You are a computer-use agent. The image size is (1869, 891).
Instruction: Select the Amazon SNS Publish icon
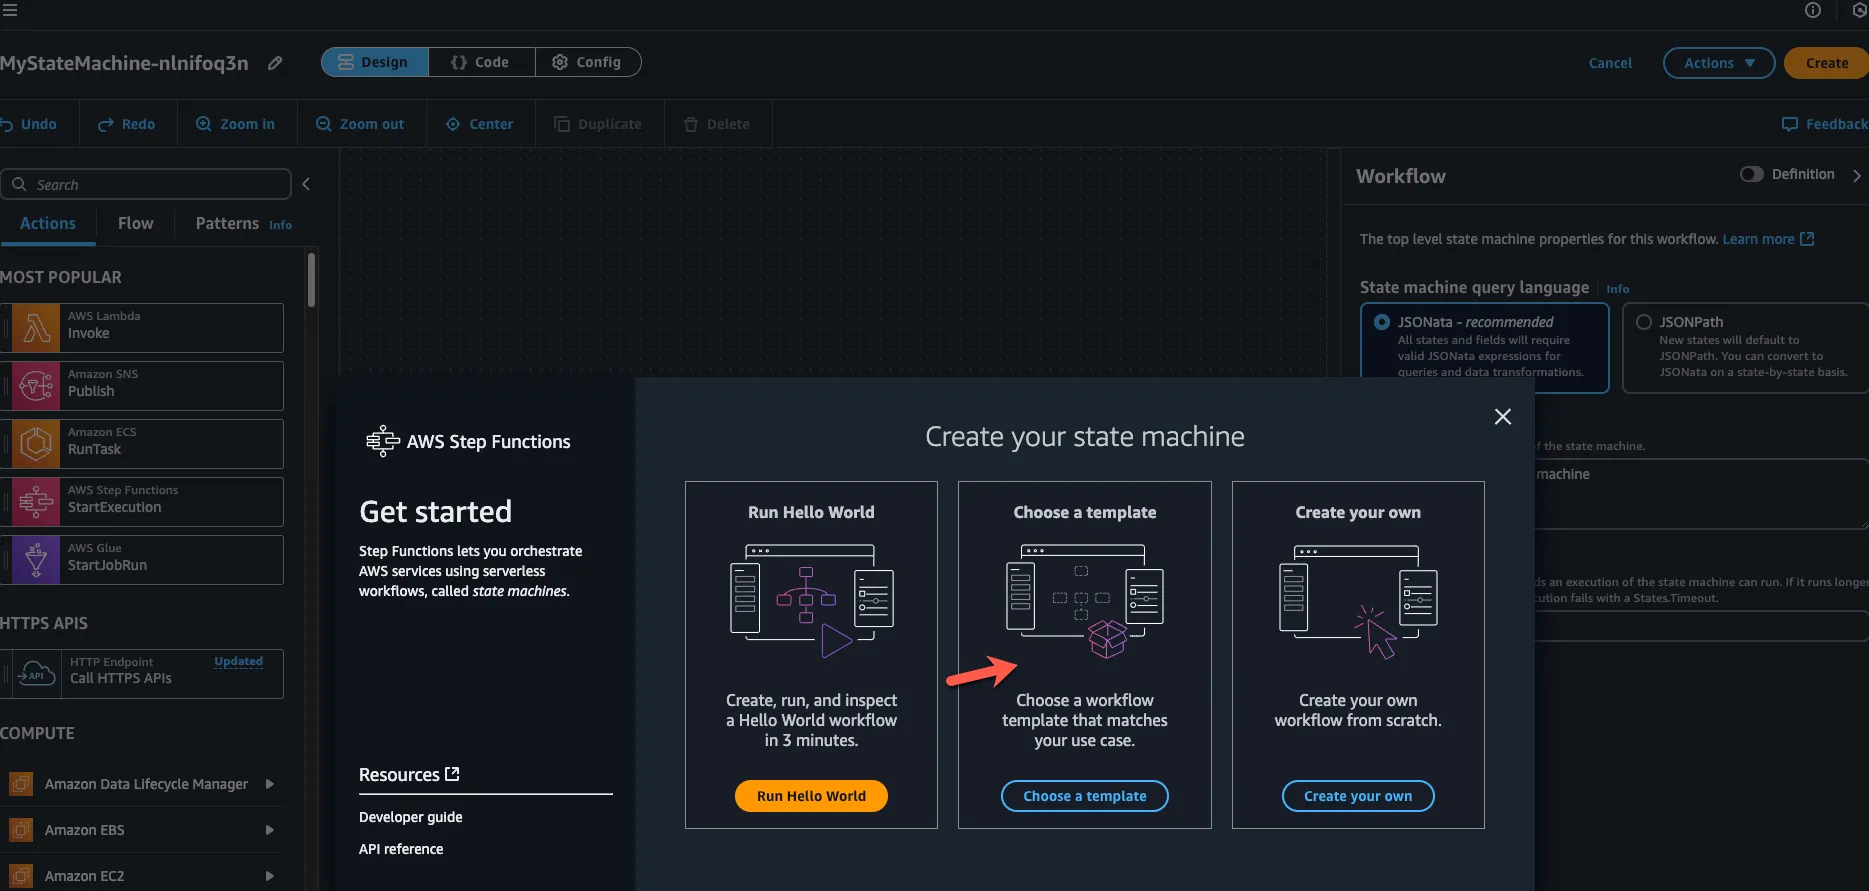click(x=36, y=386)
